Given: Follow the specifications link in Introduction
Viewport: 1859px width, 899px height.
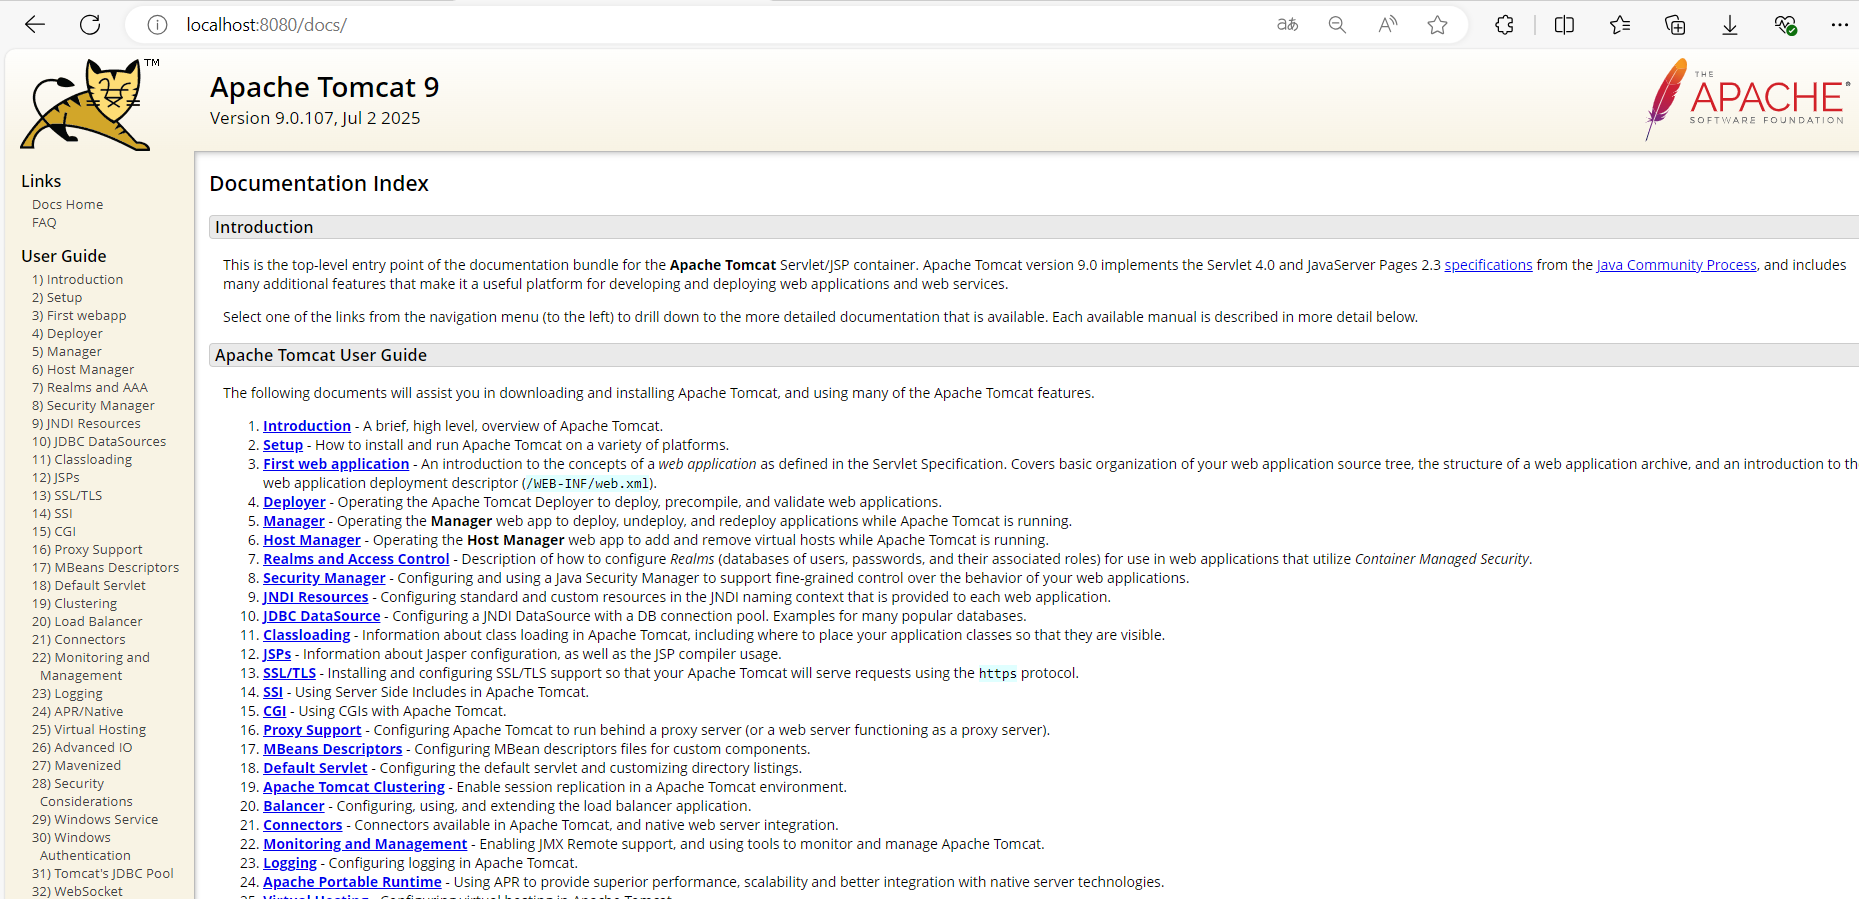Looking at the screenshot, I should pos(1488,265).
